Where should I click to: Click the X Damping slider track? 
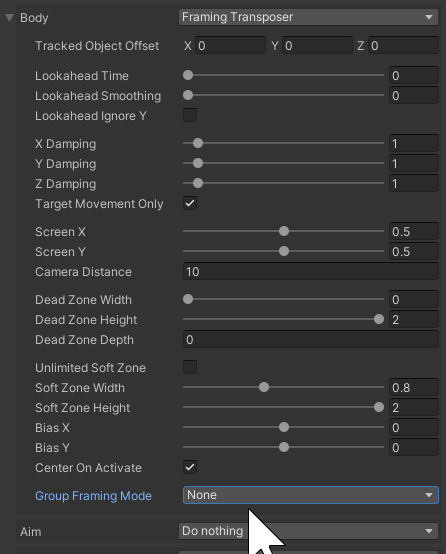tap(283, 143)
